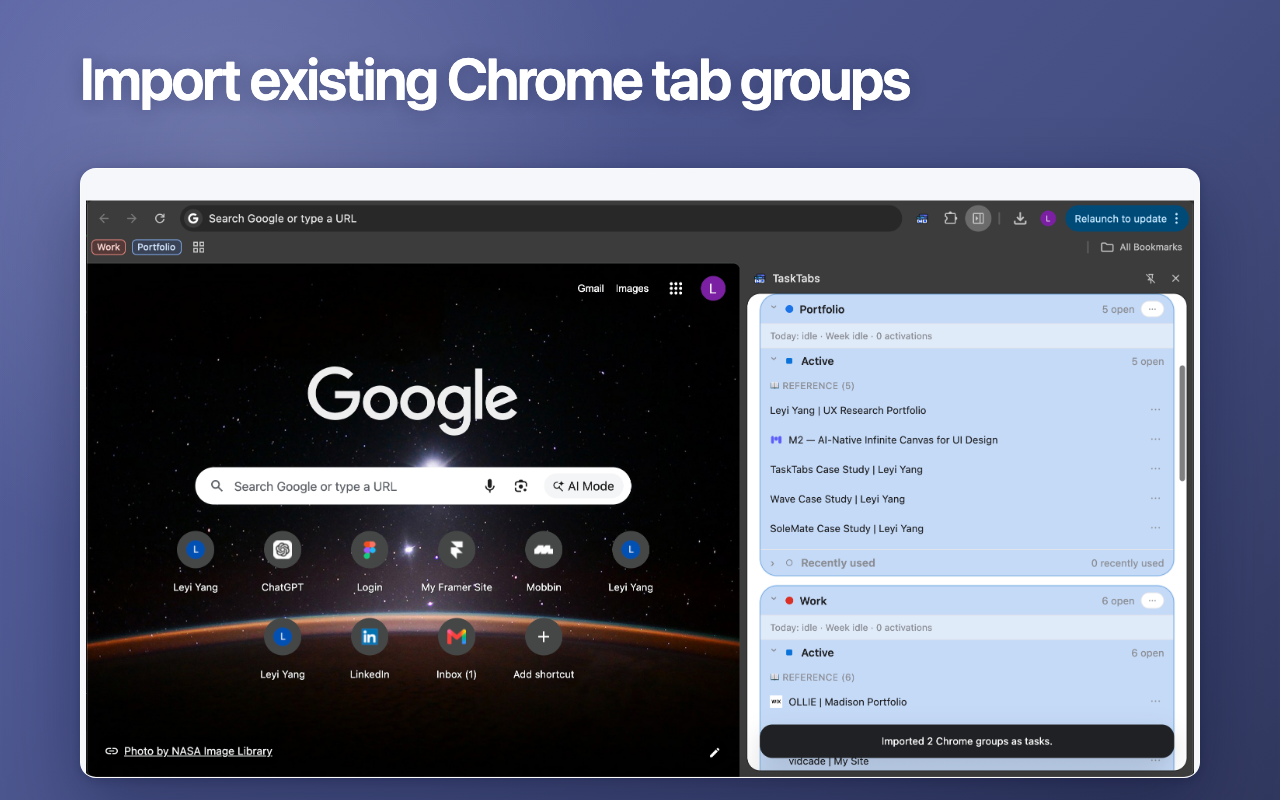Click the Google search box on page
Viewport: 1280px width, 800px height.
pos(413,486)
